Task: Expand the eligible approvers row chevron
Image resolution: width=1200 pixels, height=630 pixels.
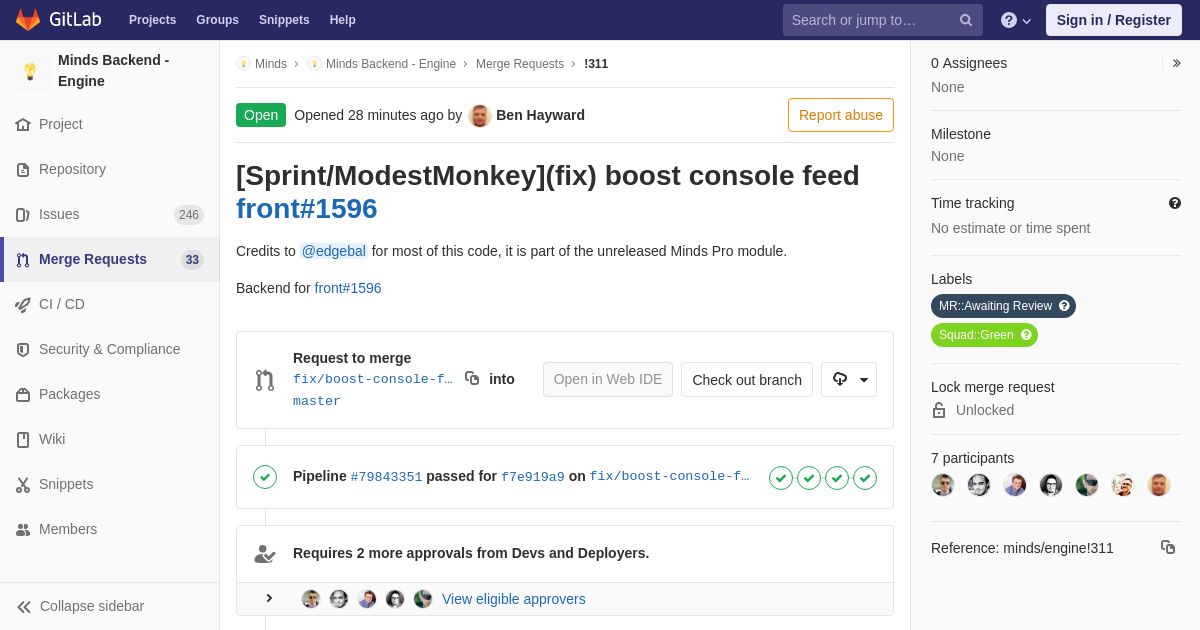Action: click(269, 598)
